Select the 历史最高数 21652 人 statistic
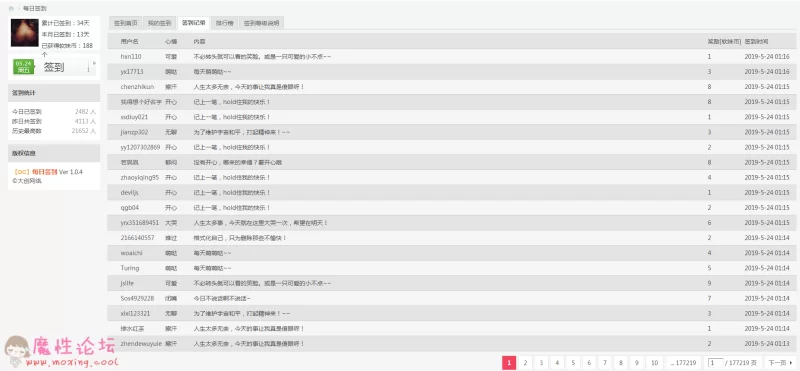This screenshot has width=800, height=371. pos(54,131)
